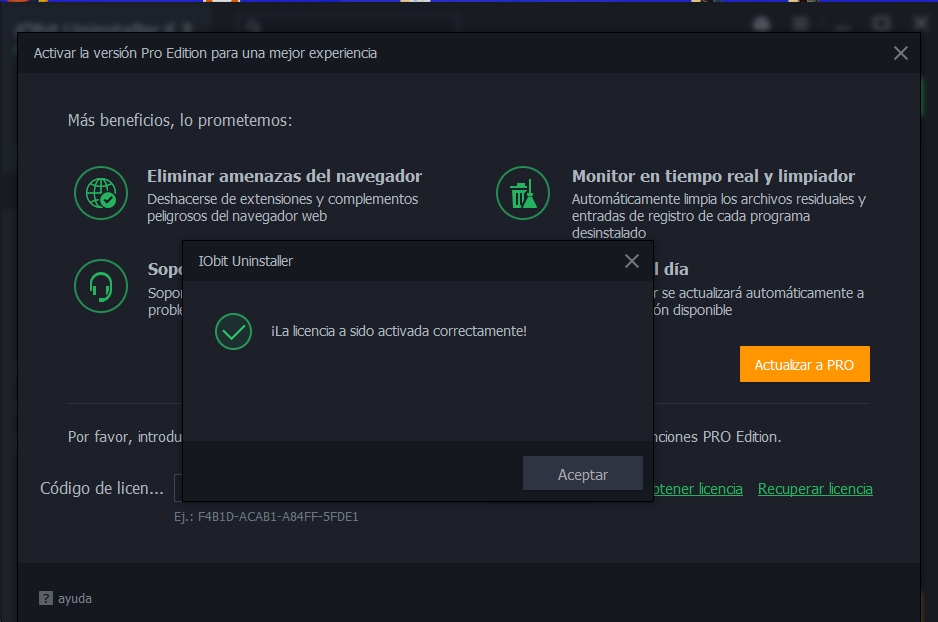This screenshot has width=938, height=622.
Task: Close the Pro Edition activation window
Action: coord(900,53)
